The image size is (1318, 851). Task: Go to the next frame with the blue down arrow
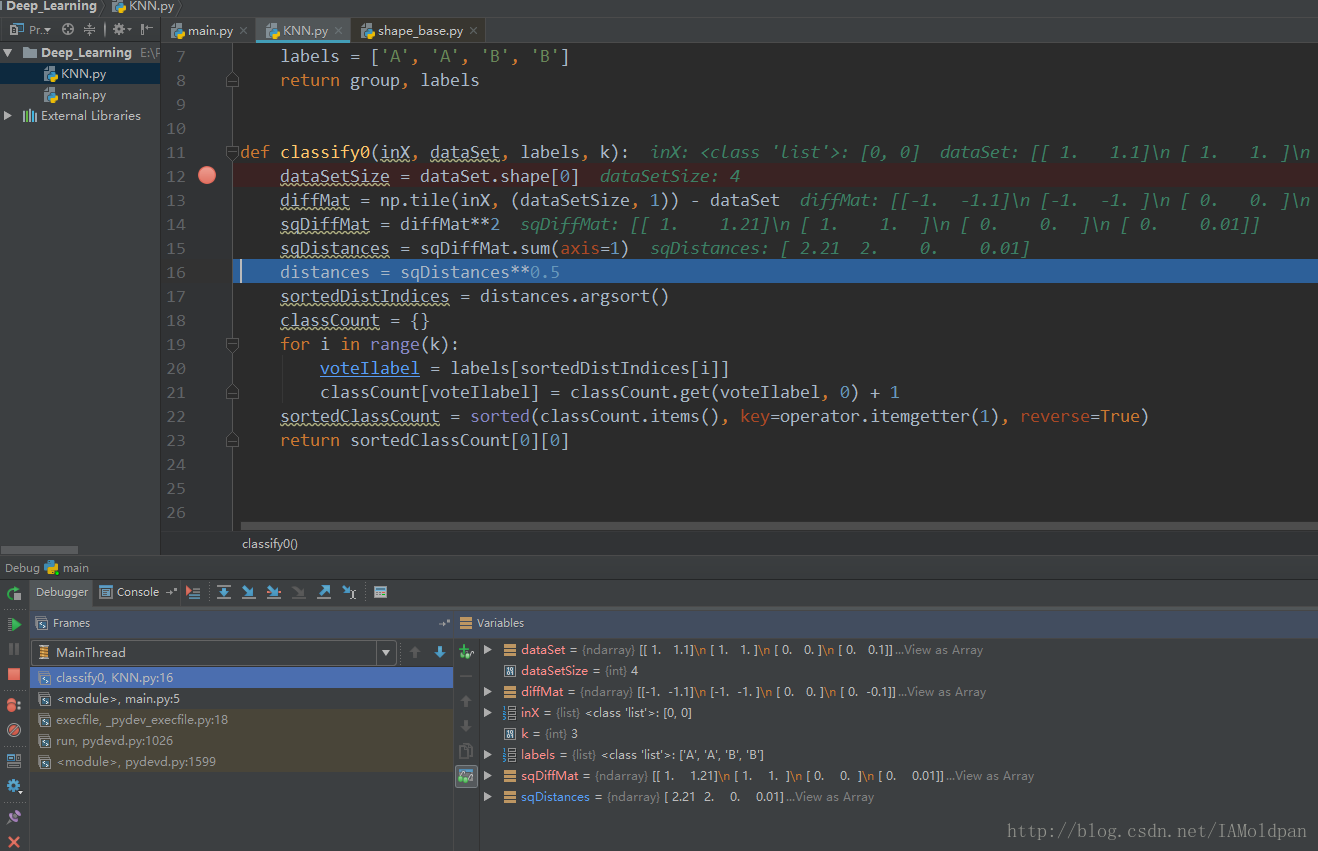click(x=440, y=652)
